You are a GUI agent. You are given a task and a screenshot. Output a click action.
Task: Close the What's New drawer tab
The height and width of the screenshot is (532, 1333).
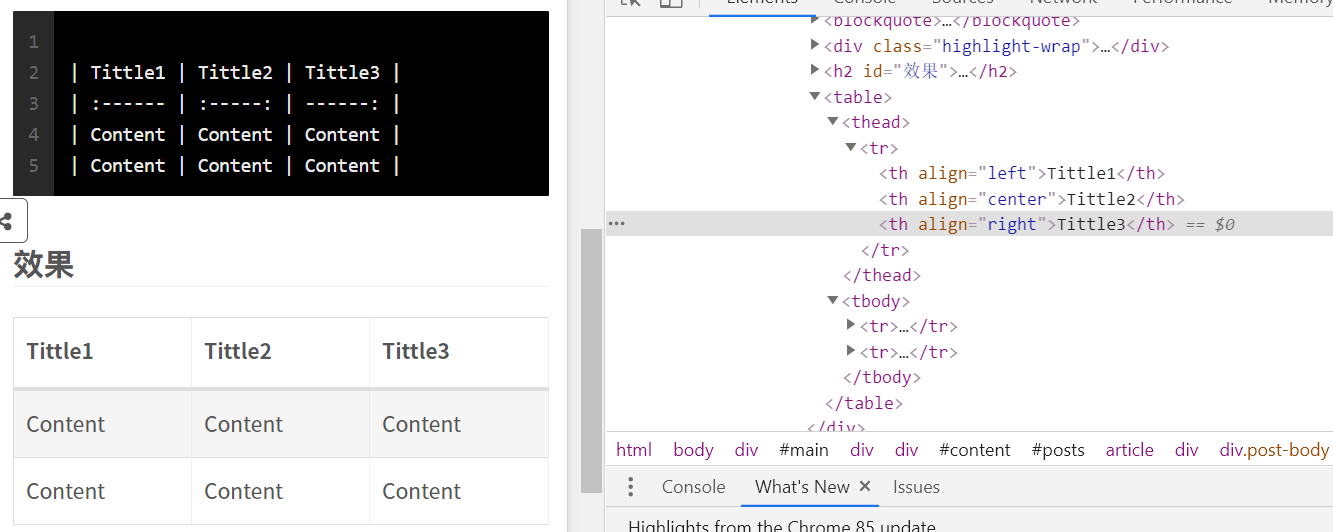[x=865, y=486]
